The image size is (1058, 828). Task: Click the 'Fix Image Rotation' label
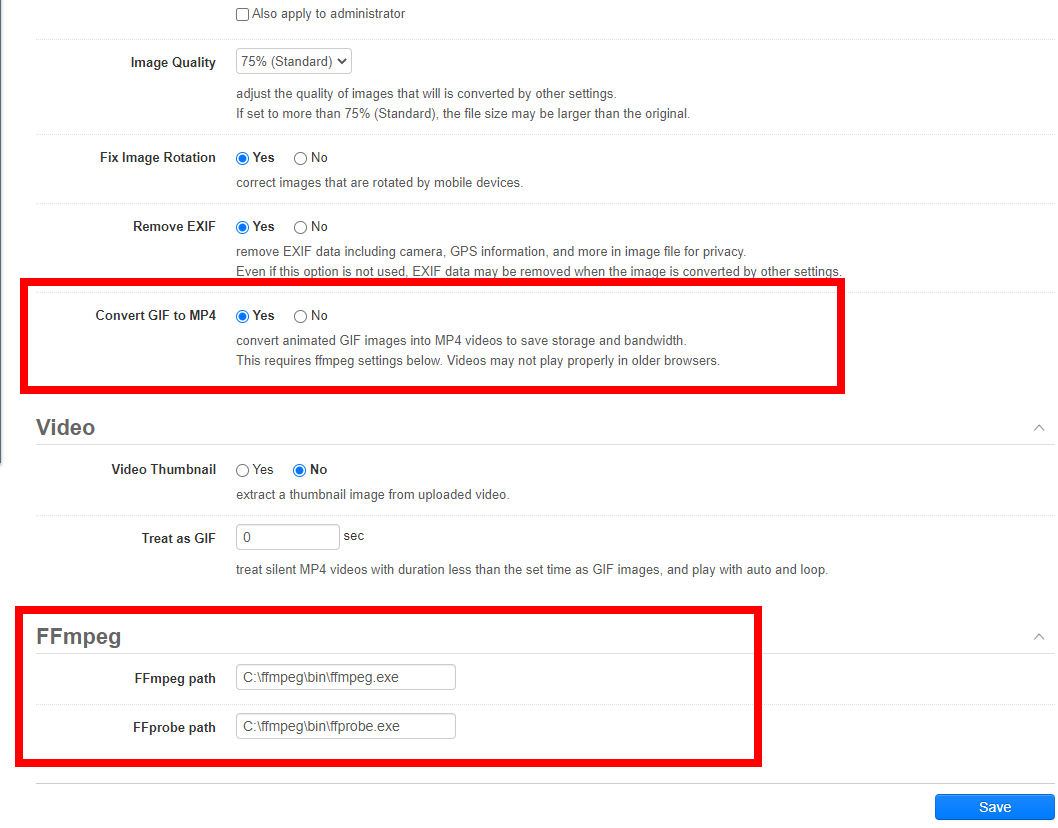tap(157, 157)
